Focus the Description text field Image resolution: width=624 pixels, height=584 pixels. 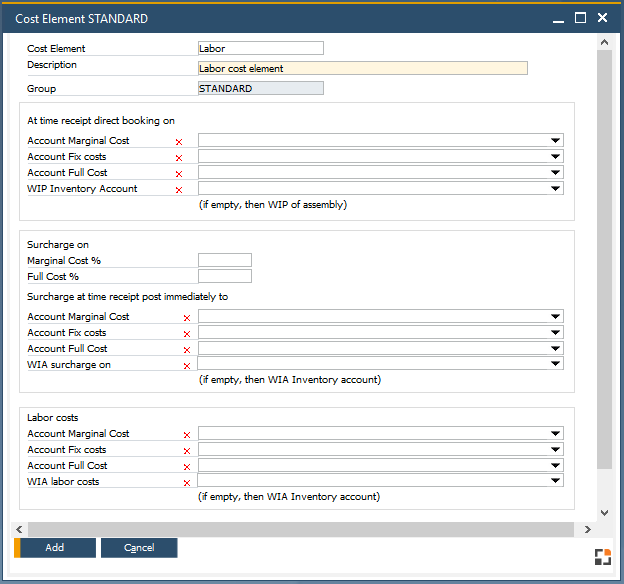point(363,69)
